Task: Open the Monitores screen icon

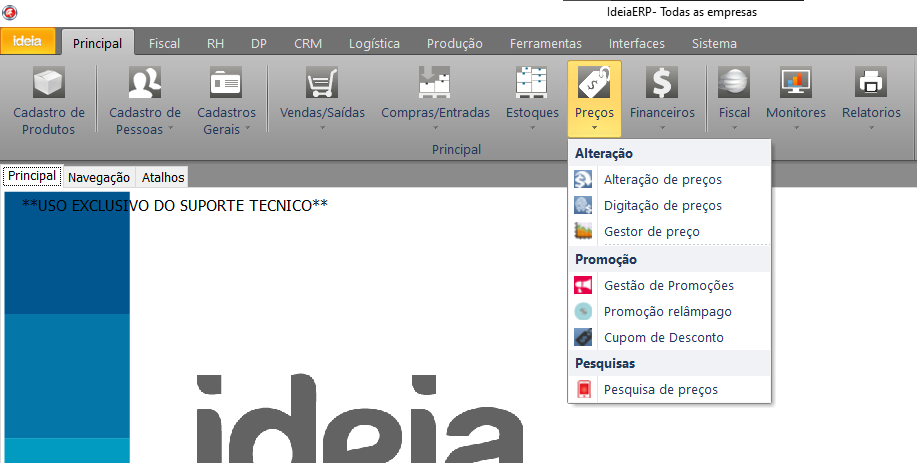Action: (x=795, y=82)
